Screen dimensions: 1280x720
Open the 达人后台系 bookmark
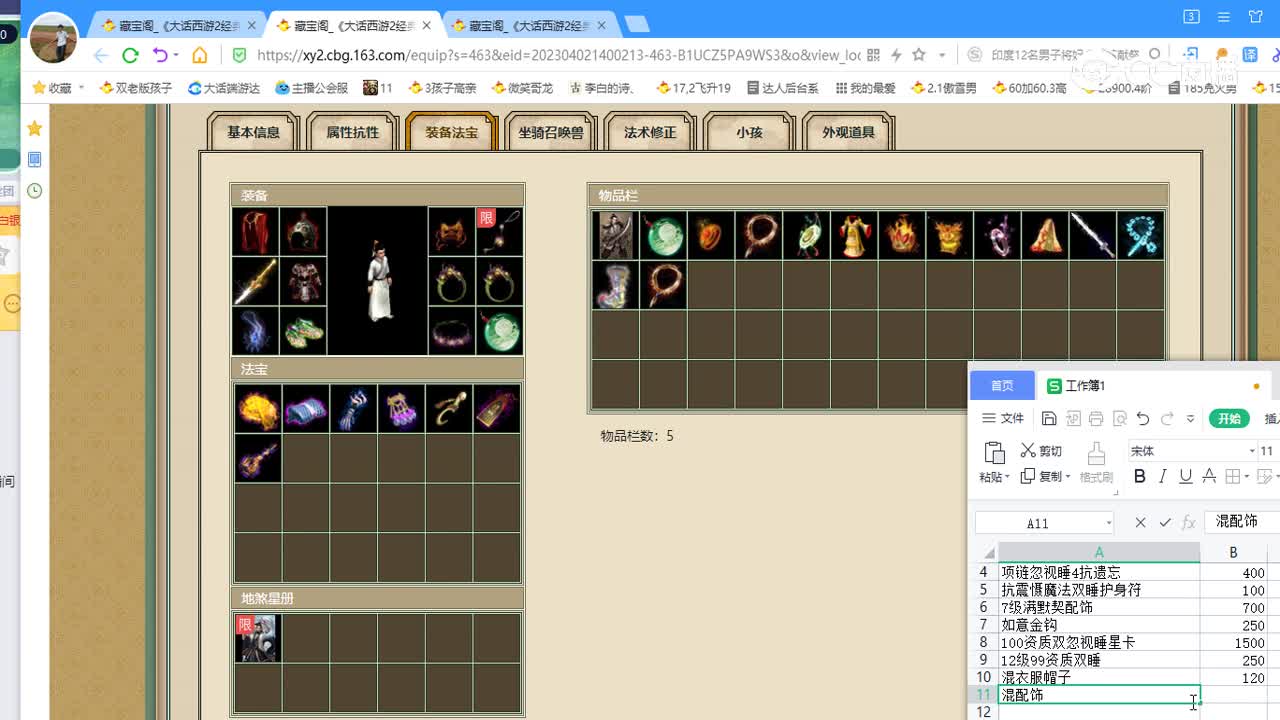tap(782, 88)
